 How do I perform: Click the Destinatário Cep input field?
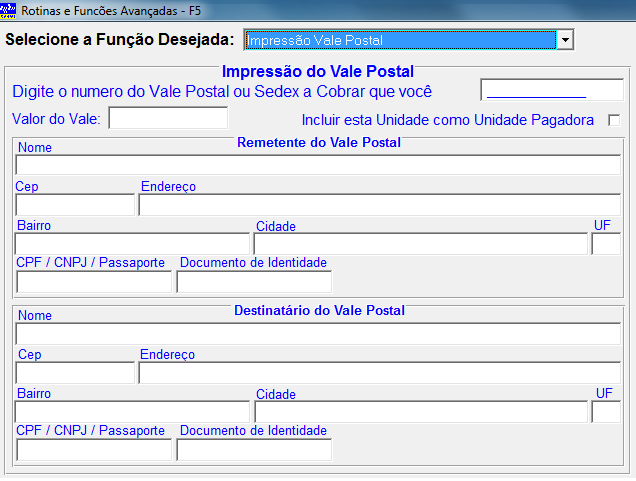(x=75, y=373)
